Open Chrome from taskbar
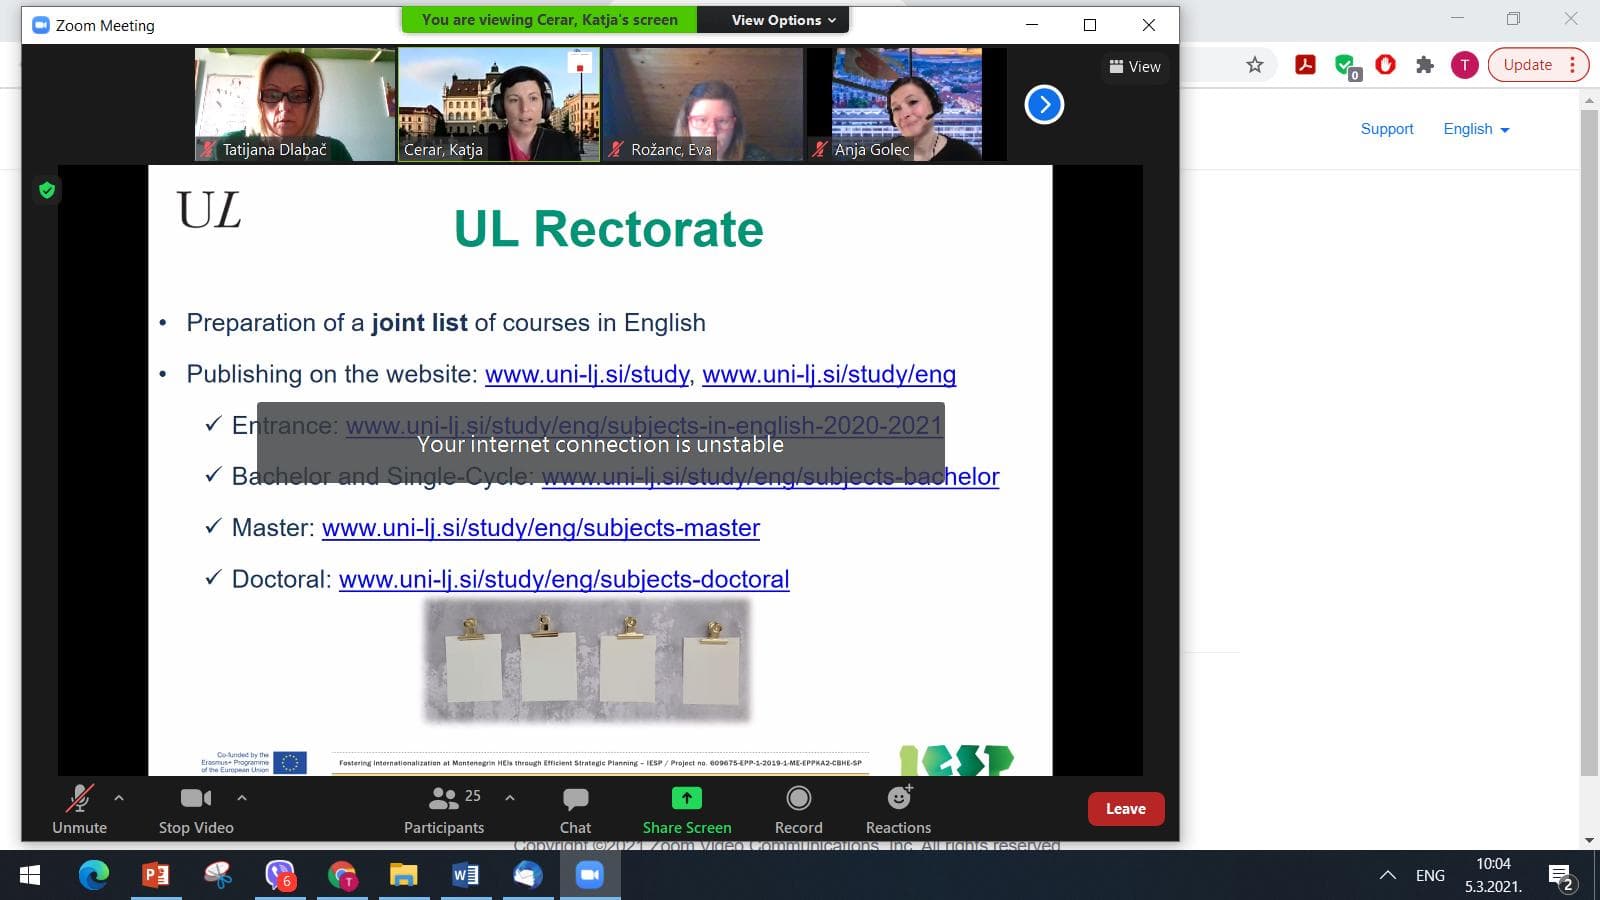This screenshot has width=1600, height=900. pos(342,876)
